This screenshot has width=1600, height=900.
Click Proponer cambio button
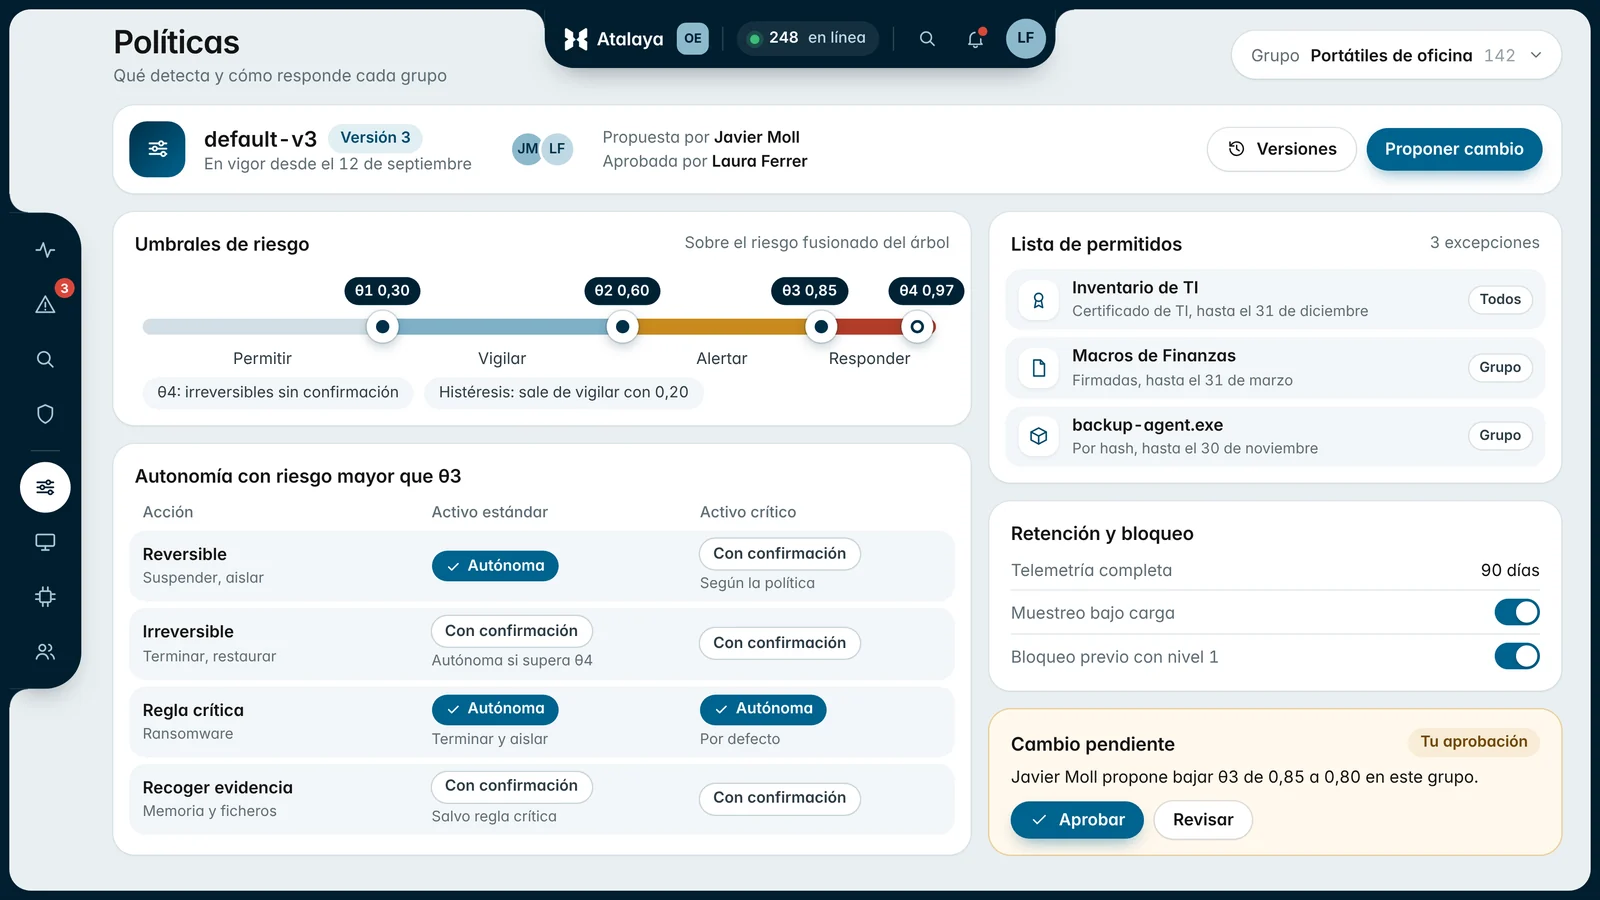coord(1454,149)
